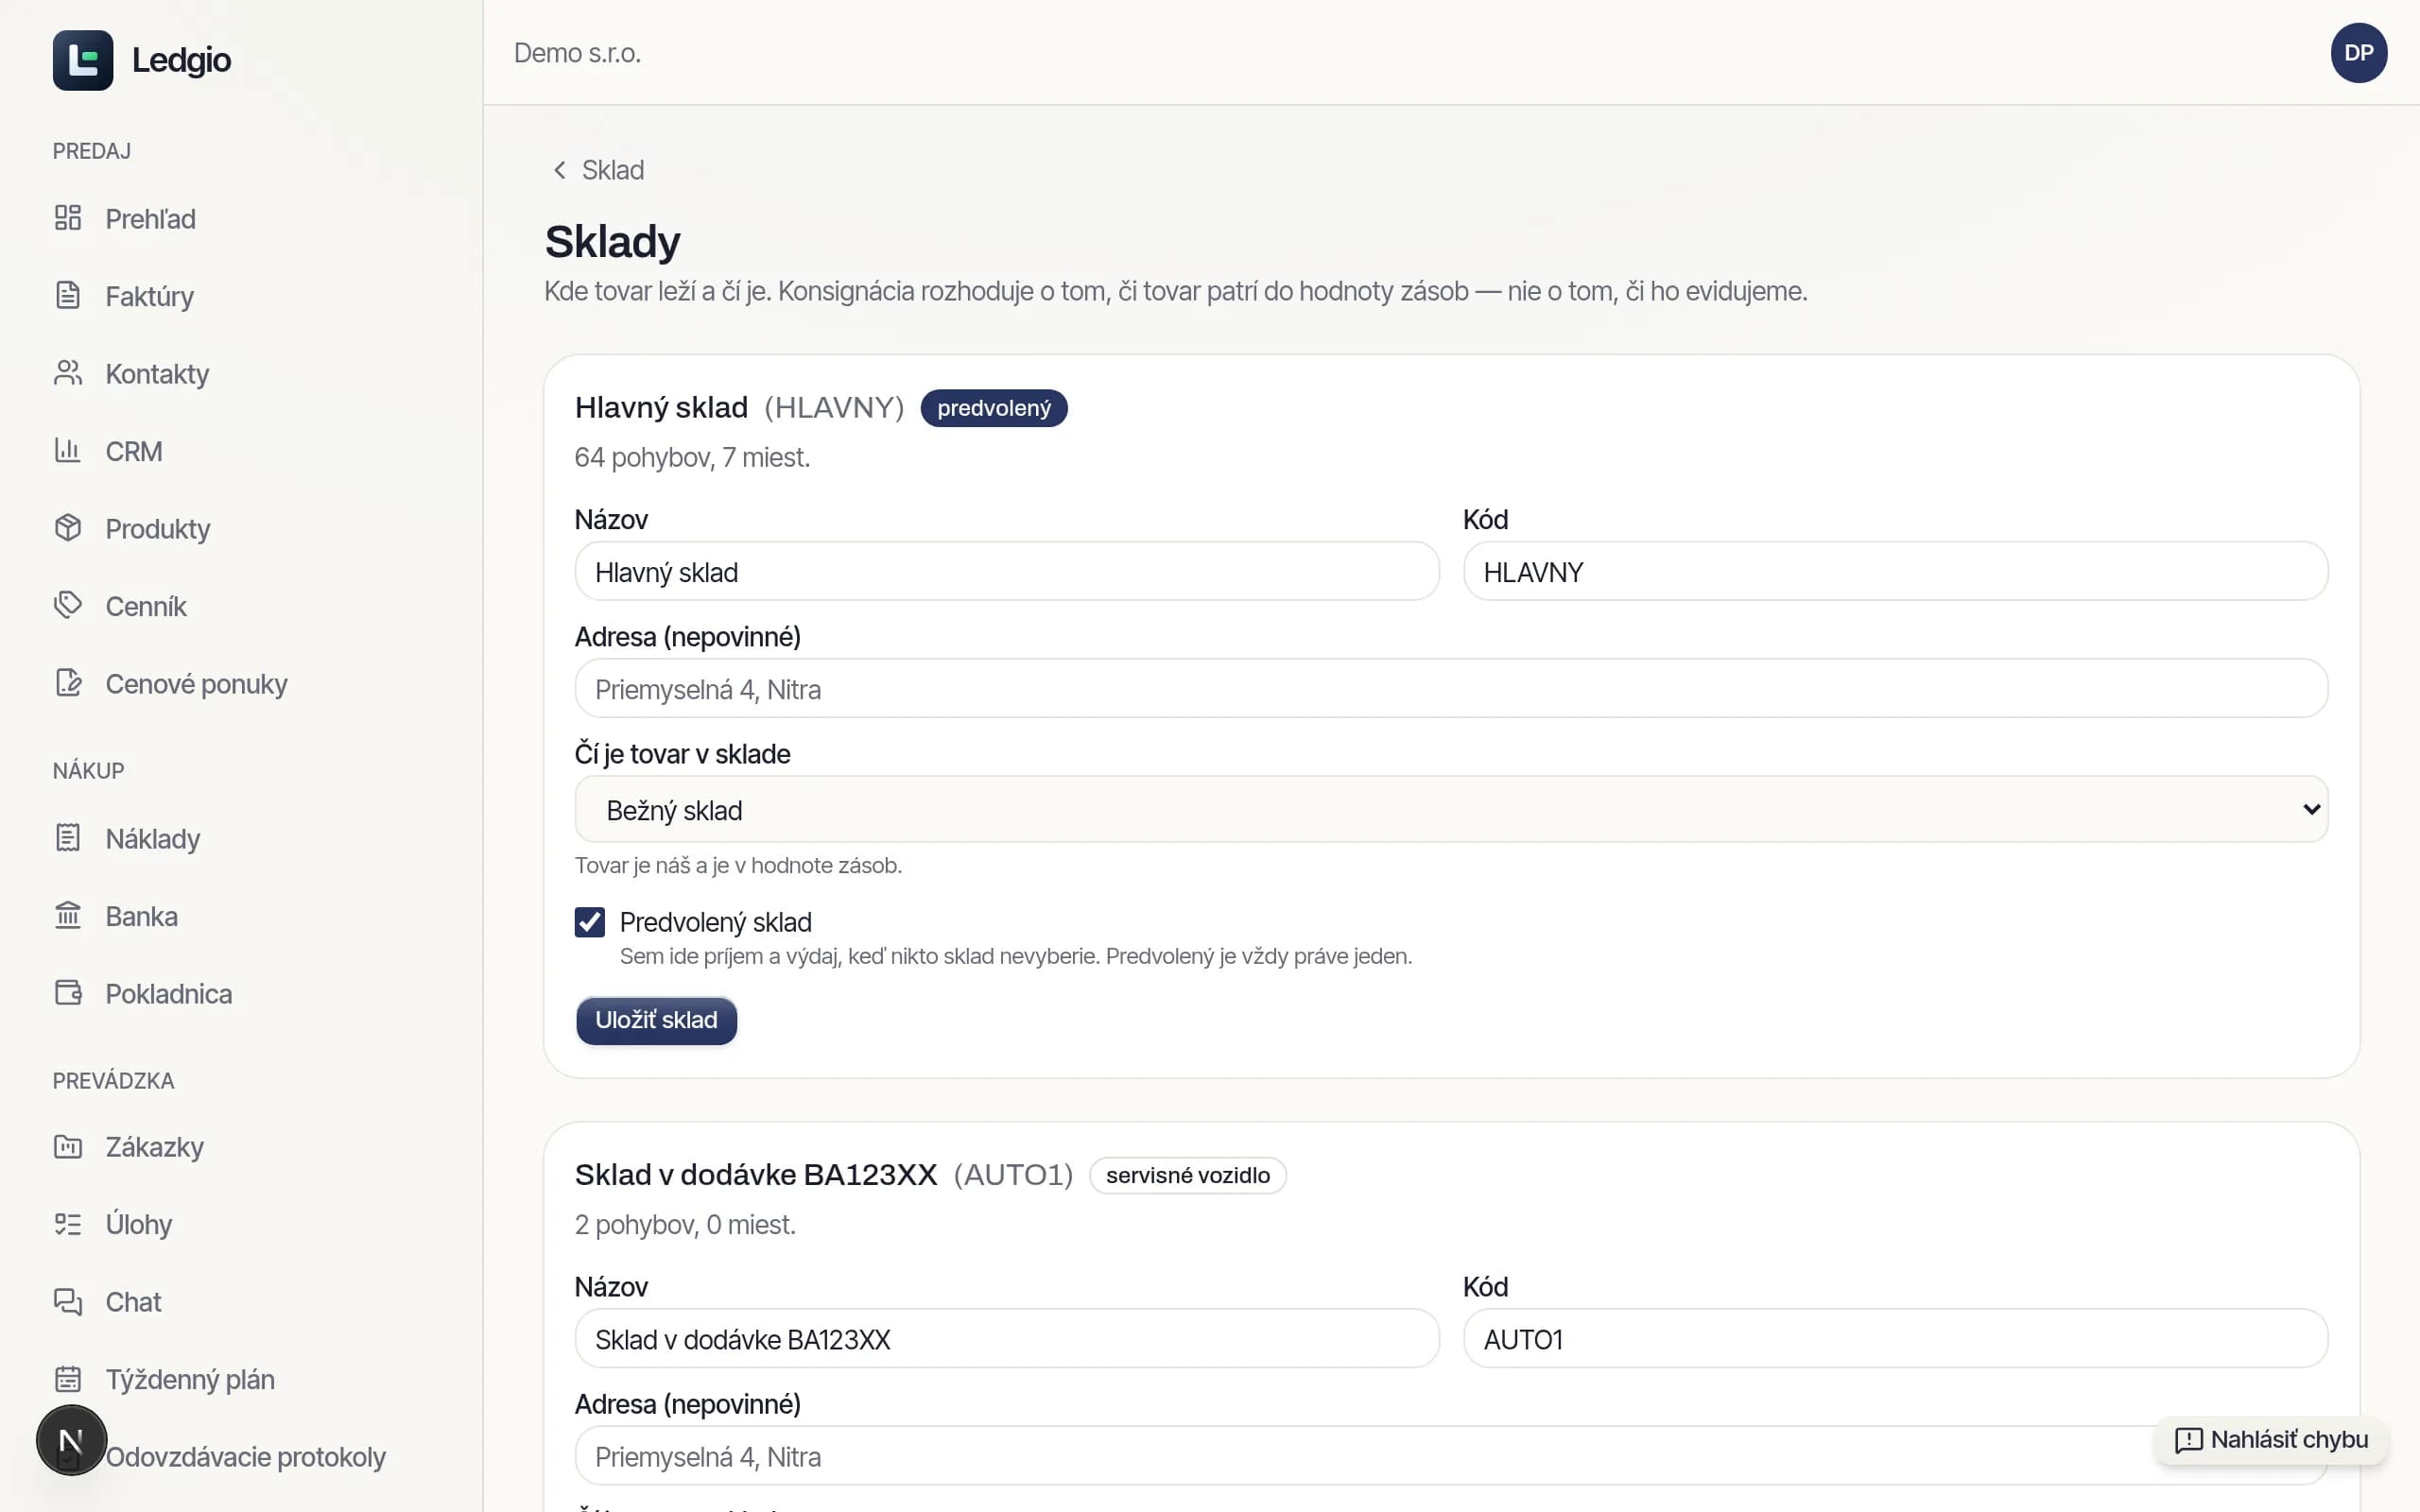The image size is (2420, 1512).
Task: Click the Kód field containing AUTO1
Action: click(x=1895, y=1338)
